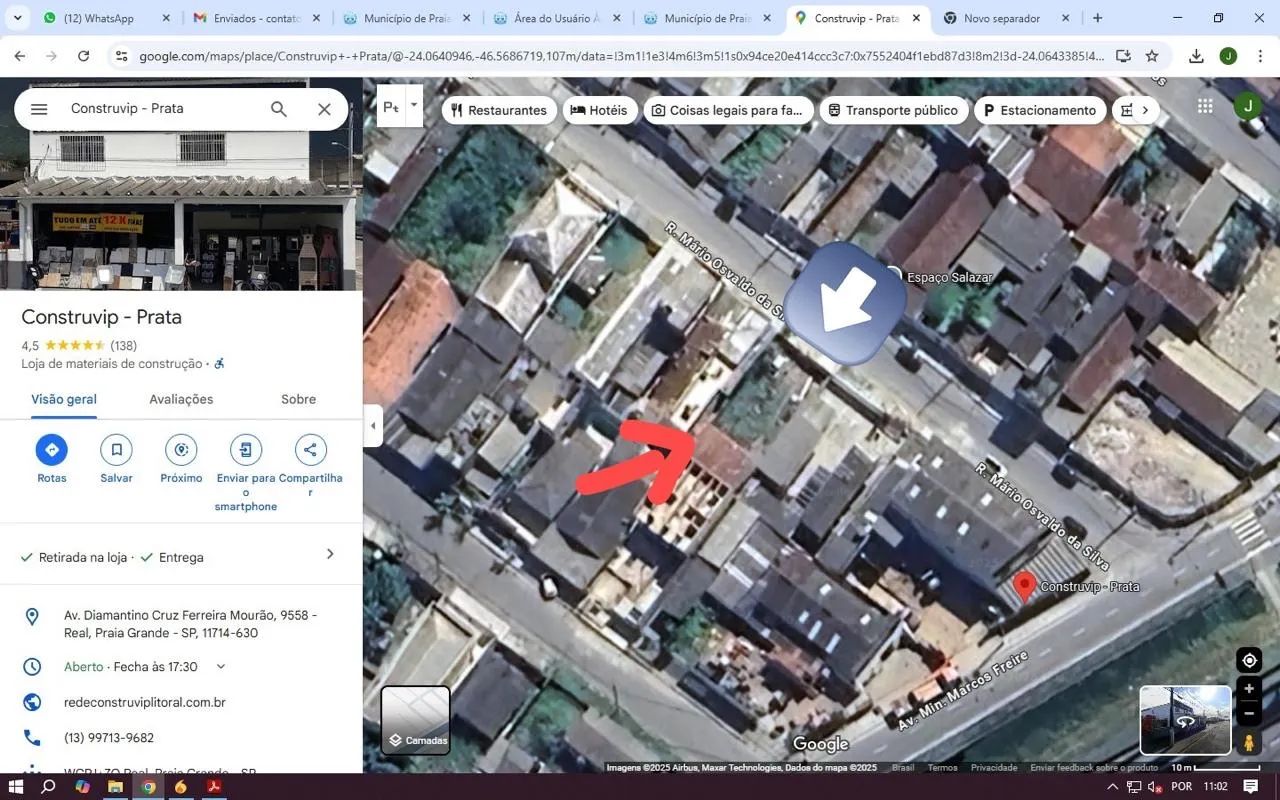Filter by Restaurantes
Image resolution: width=1280 pixels, height=800 pixels.
pyautogui.click(x=498, y=110)
